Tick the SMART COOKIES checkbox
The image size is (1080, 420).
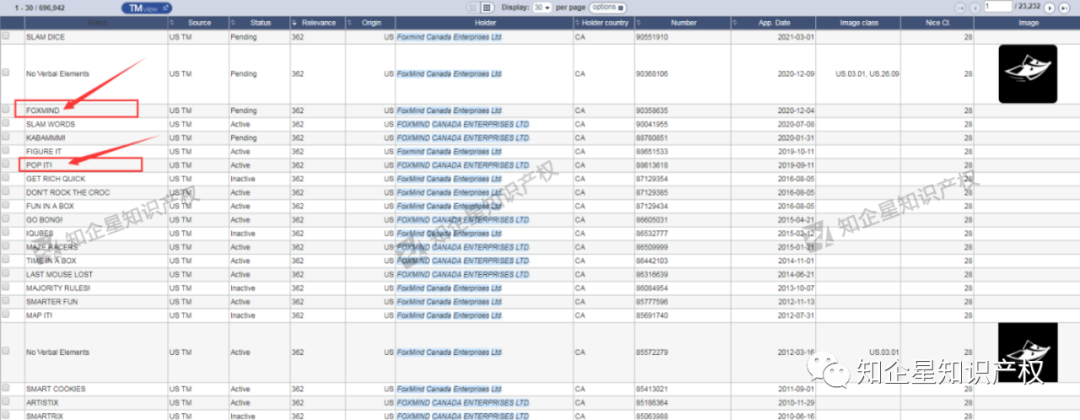click(x=6, y=389)
